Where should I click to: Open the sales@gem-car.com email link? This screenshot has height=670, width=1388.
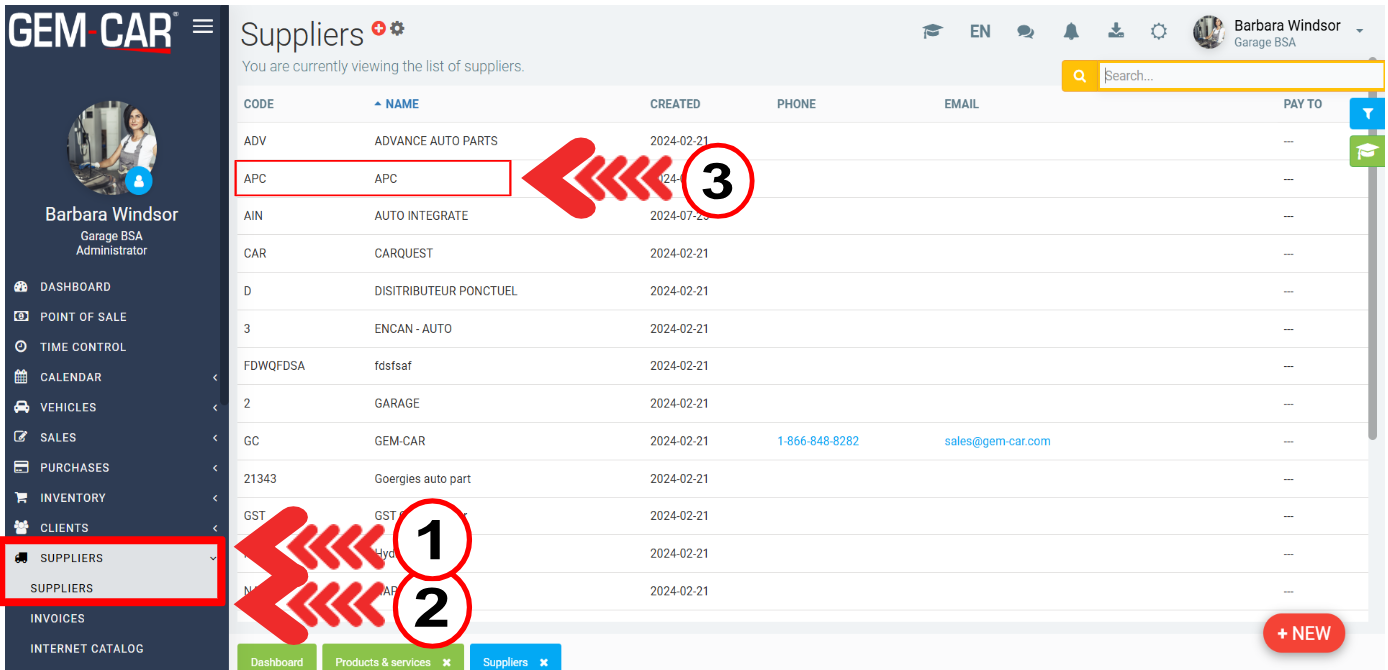pos(997,441)
